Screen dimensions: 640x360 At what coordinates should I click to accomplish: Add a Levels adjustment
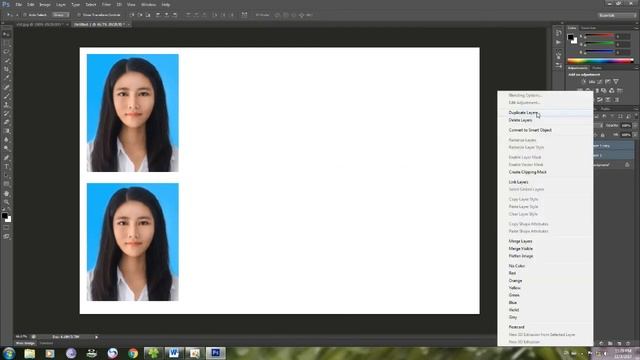[x=591, y=82]
